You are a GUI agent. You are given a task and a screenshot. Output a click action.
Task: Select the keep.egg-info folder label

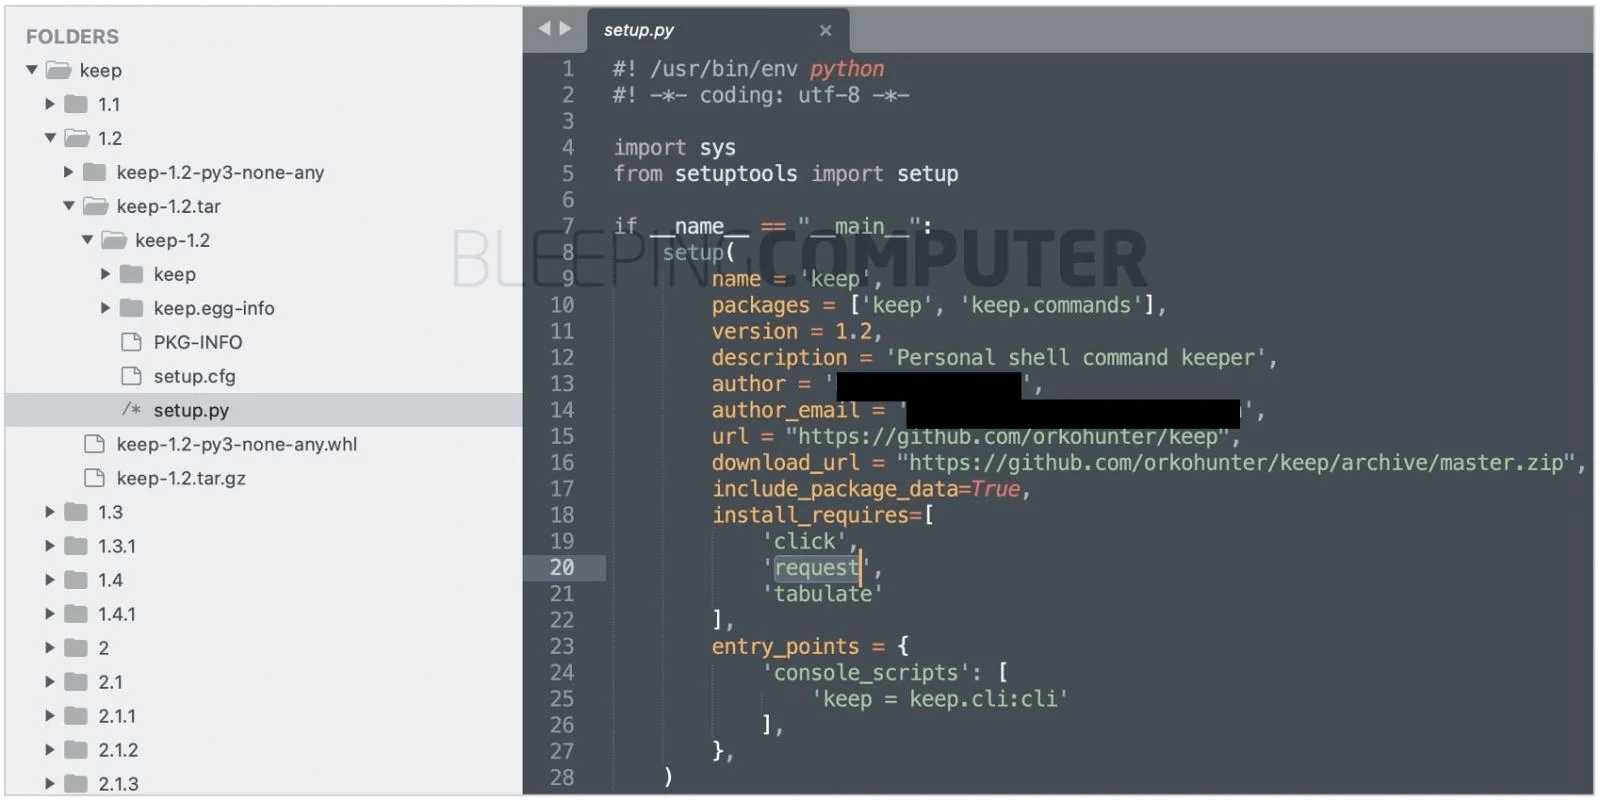point(214,308)
